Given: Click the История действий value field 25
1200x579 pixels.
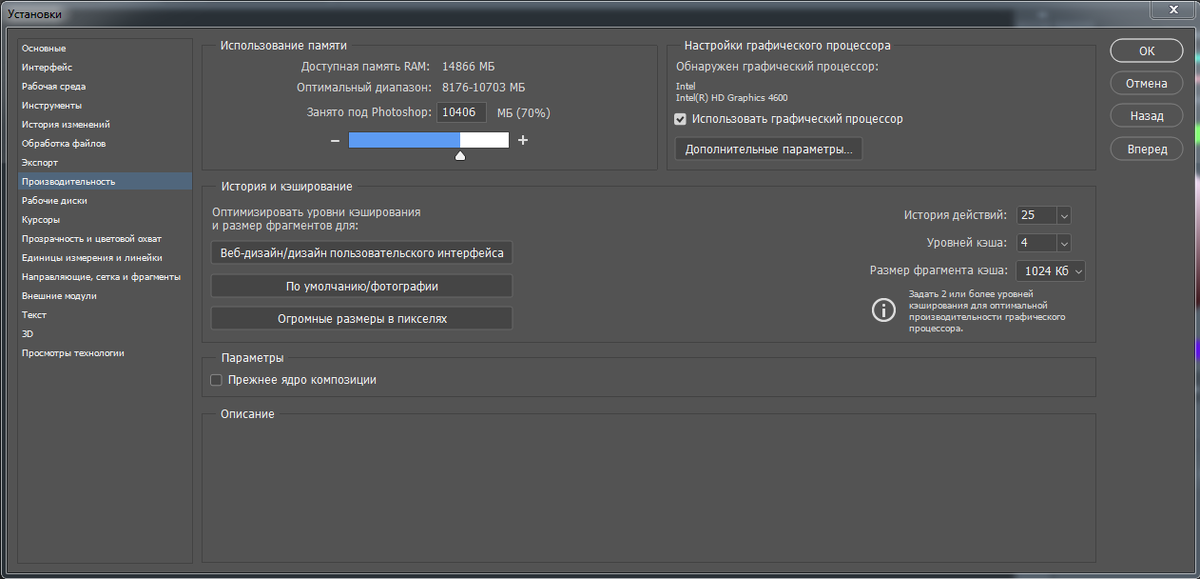Looking at the screenshot, I should 1036,215.
